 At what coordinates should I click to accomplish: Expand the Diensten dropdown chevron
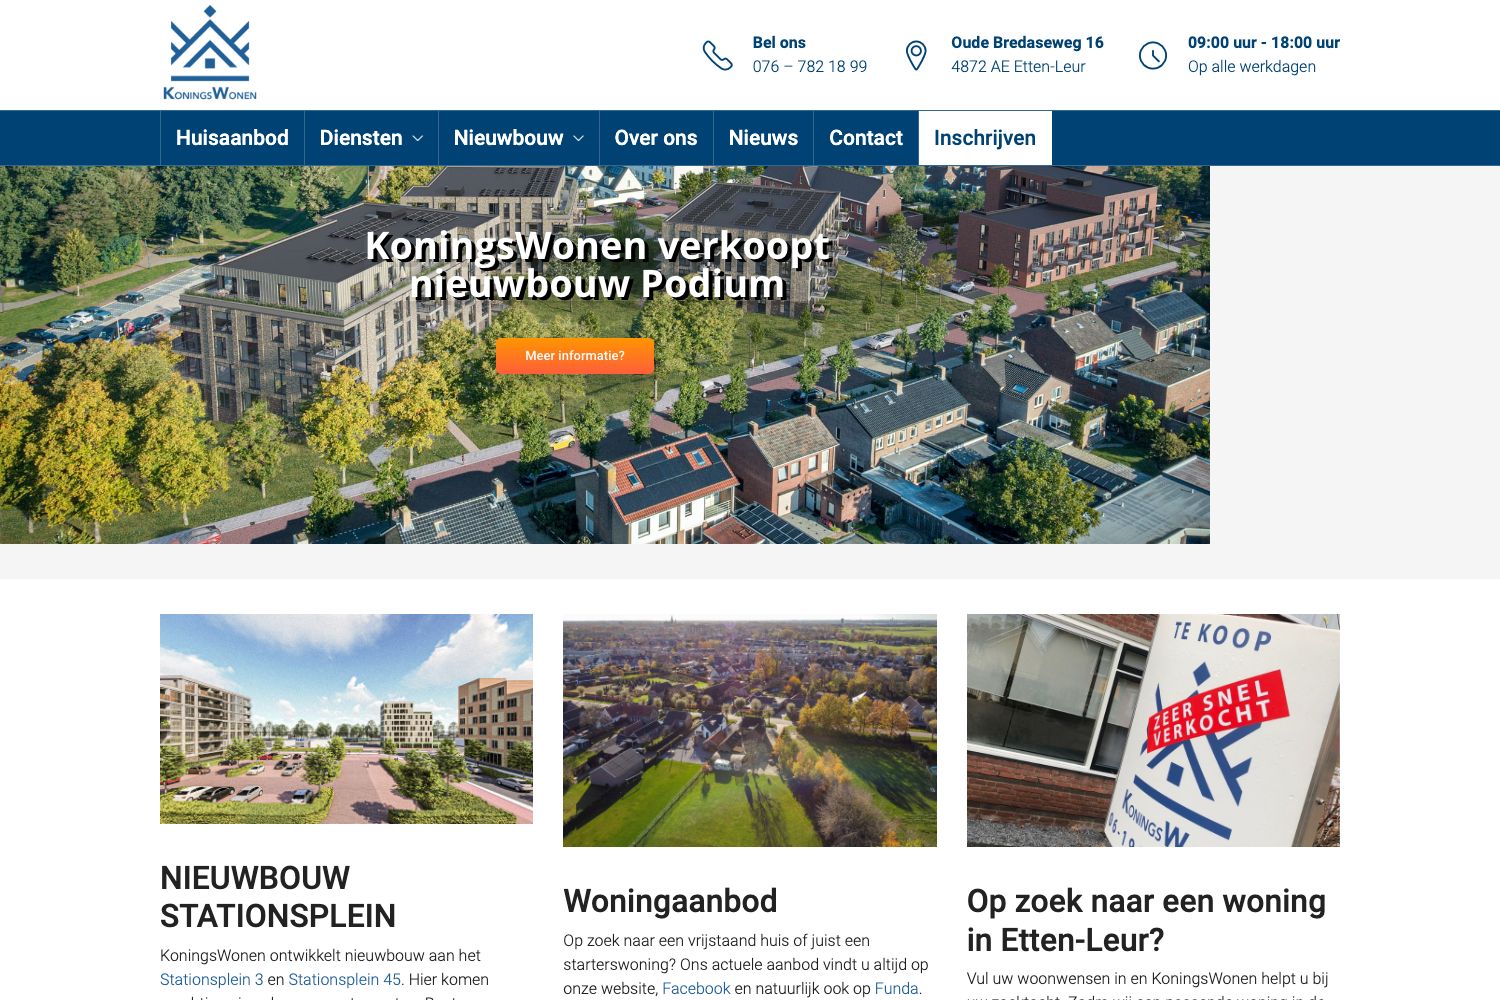pos(418,138)
